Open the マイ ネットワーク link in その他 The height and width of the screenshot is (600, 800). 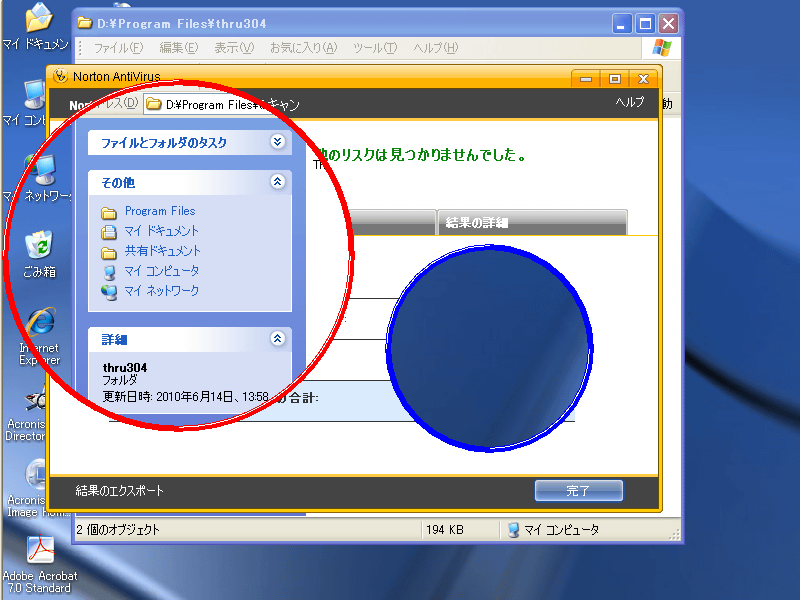point(162,290)
